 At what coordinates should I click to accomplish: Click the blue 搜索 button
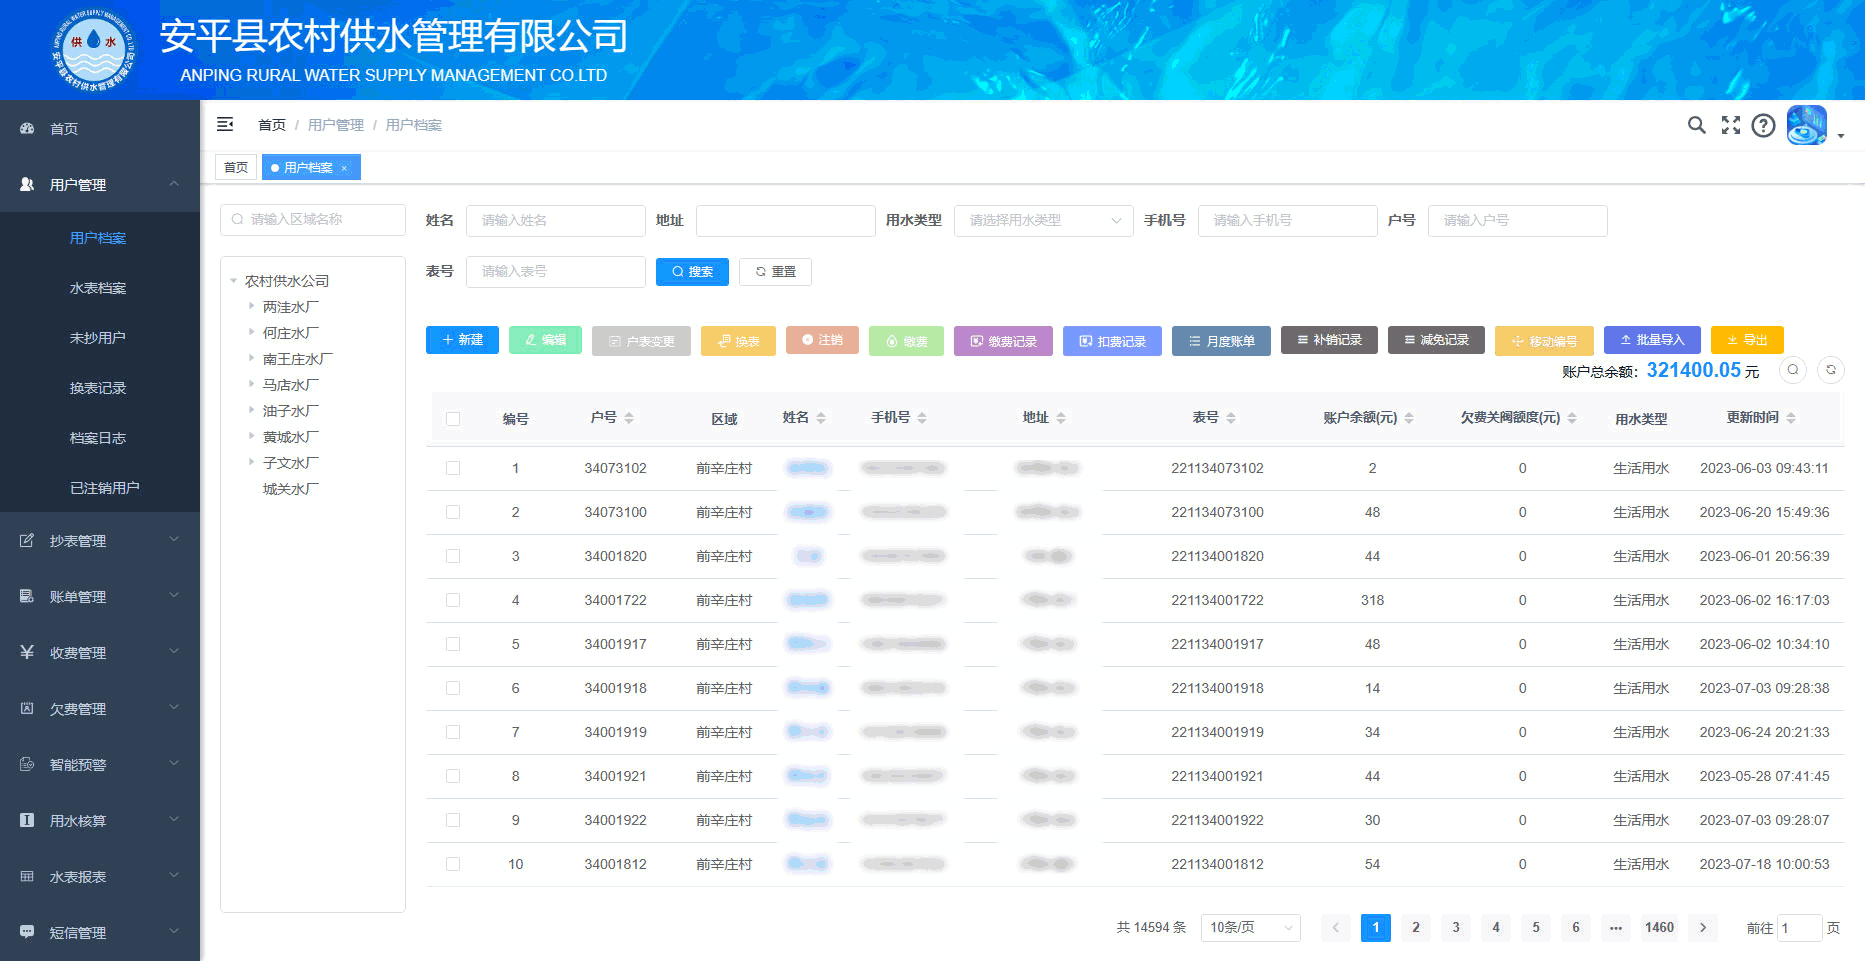click(x=692, y=272)
